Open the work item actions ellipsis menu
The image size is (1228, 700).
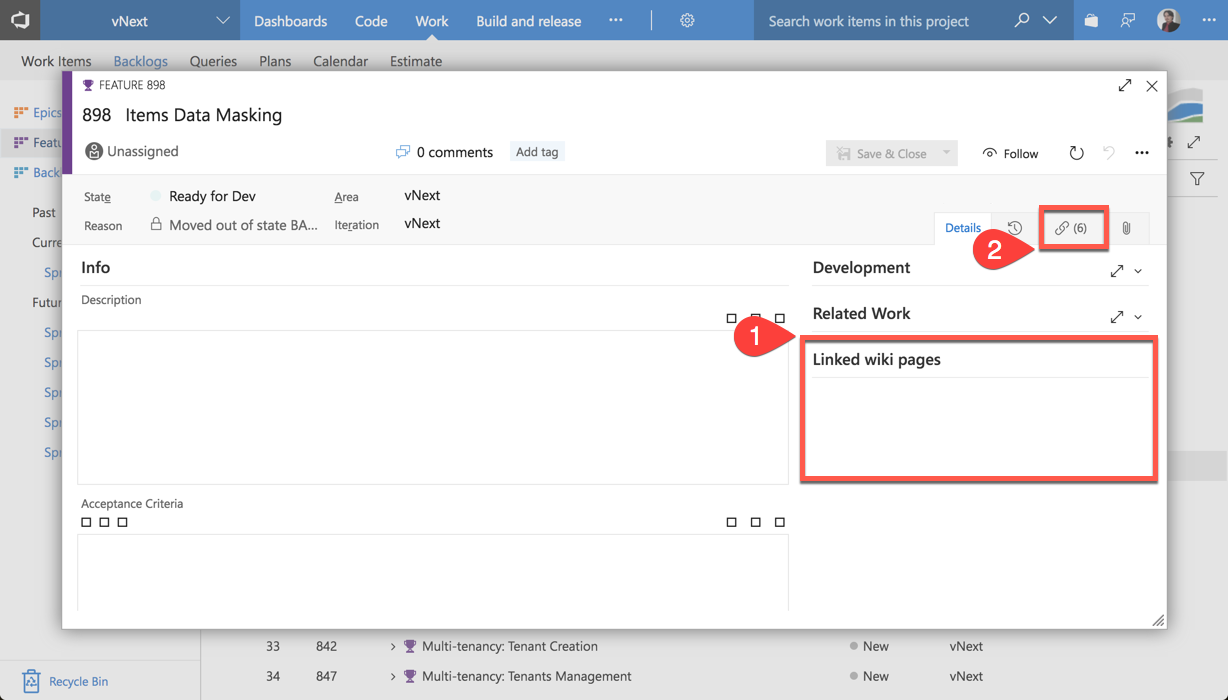pyautogui.click(x=1142, y=153)
